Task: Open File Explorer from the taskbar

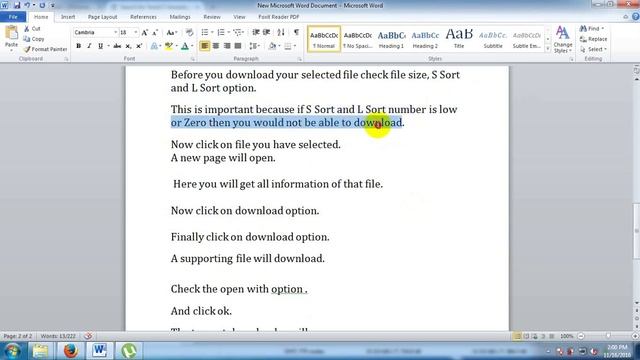Action: 40,351
